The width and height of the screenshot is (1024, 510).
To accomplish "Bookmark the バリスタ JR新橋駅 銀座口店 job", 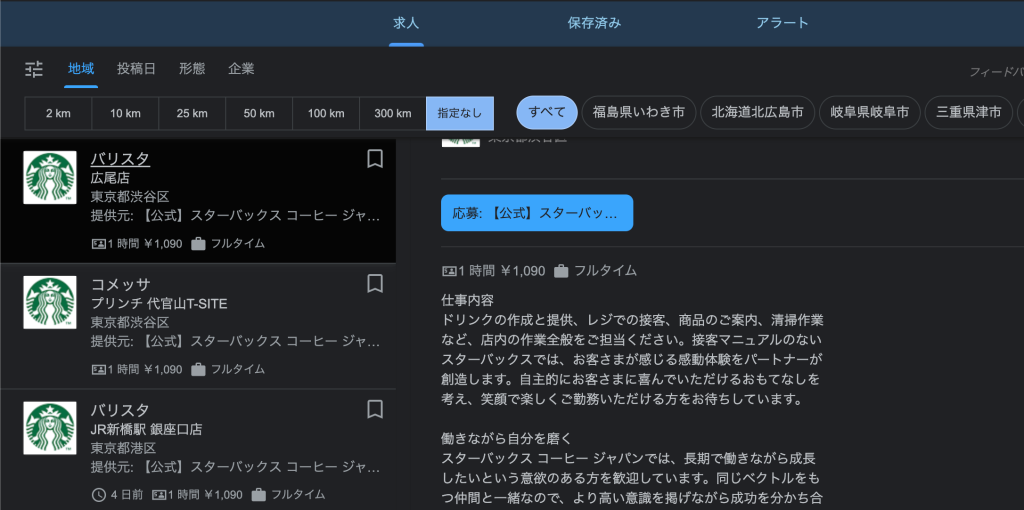I will pos(375,409).
